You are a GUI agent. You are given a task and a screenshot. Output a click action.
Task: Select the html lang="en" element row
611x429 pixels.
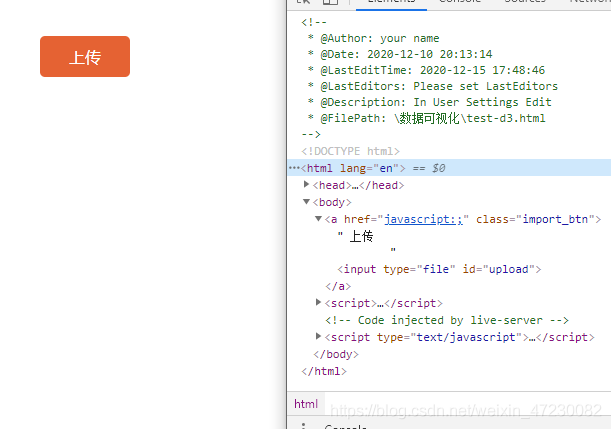pos(449,168)
